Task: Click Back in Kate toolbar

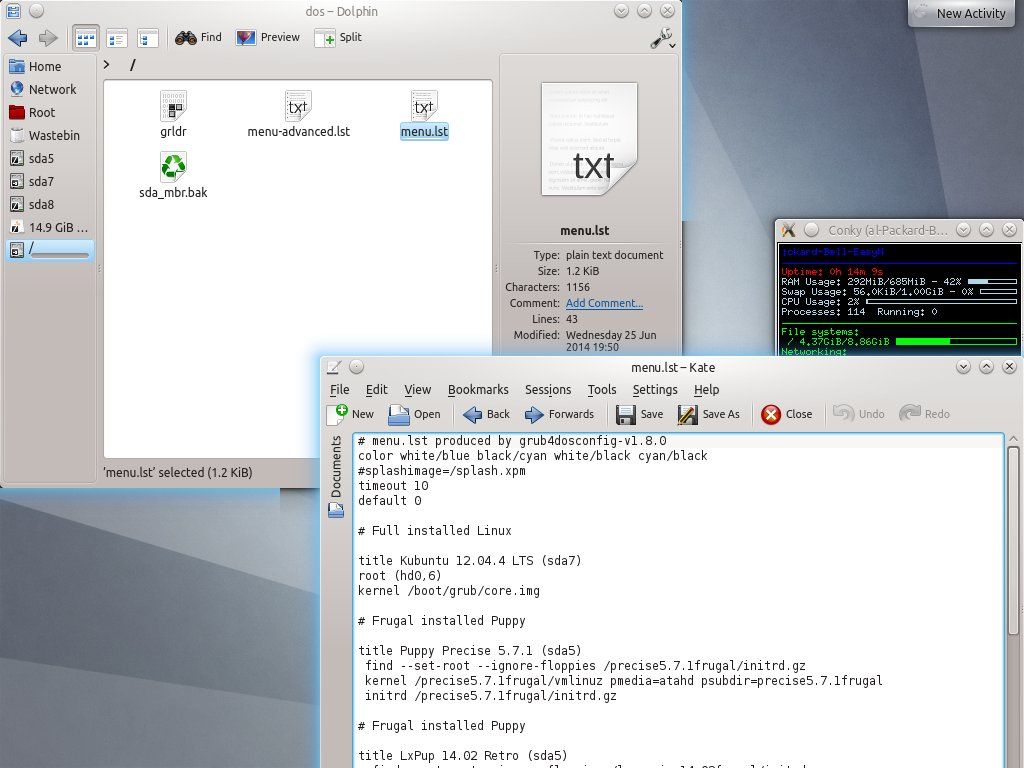Action: coord(487,414)
